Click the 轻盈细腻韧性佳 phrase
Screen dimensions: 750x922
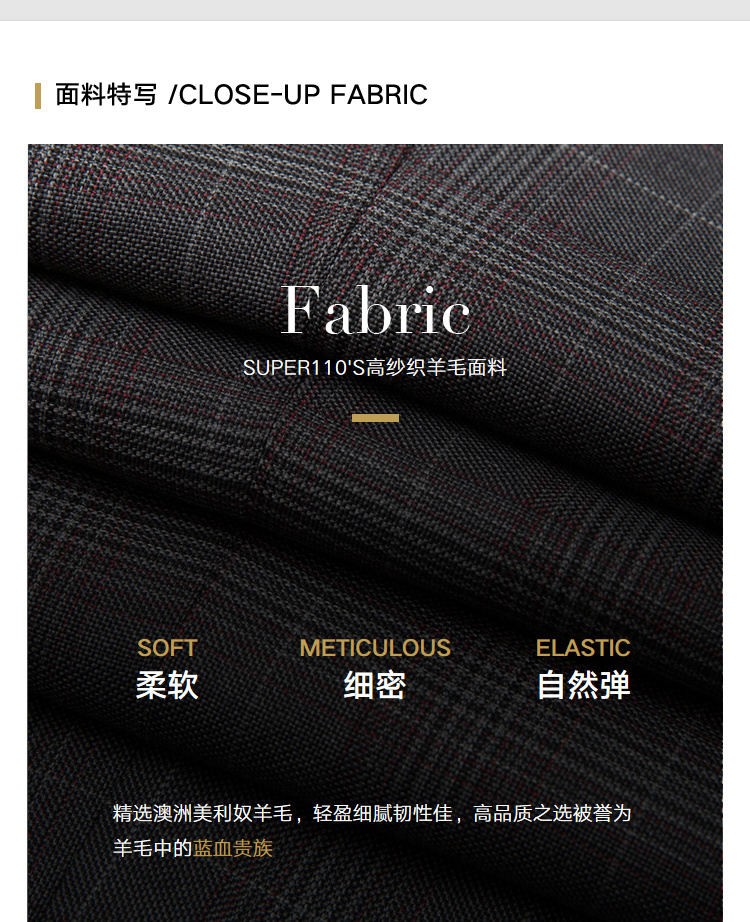pyautogui.click(x=383, y=813)
